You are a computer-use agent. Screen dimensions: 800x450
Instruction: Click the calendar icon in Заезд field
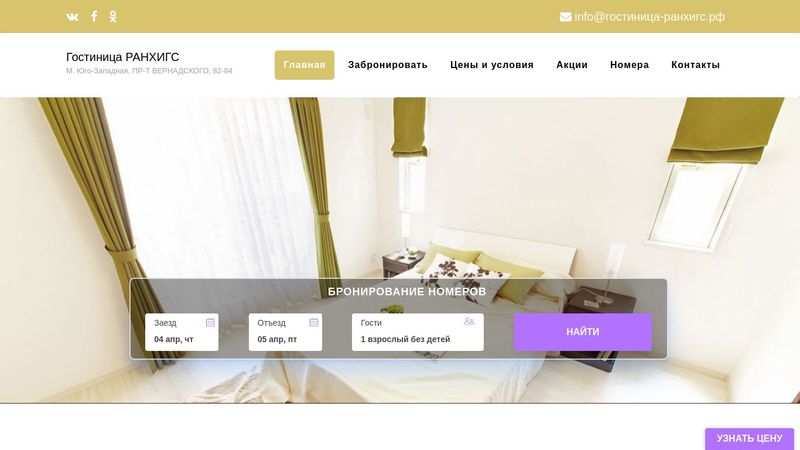click(210, 322)
